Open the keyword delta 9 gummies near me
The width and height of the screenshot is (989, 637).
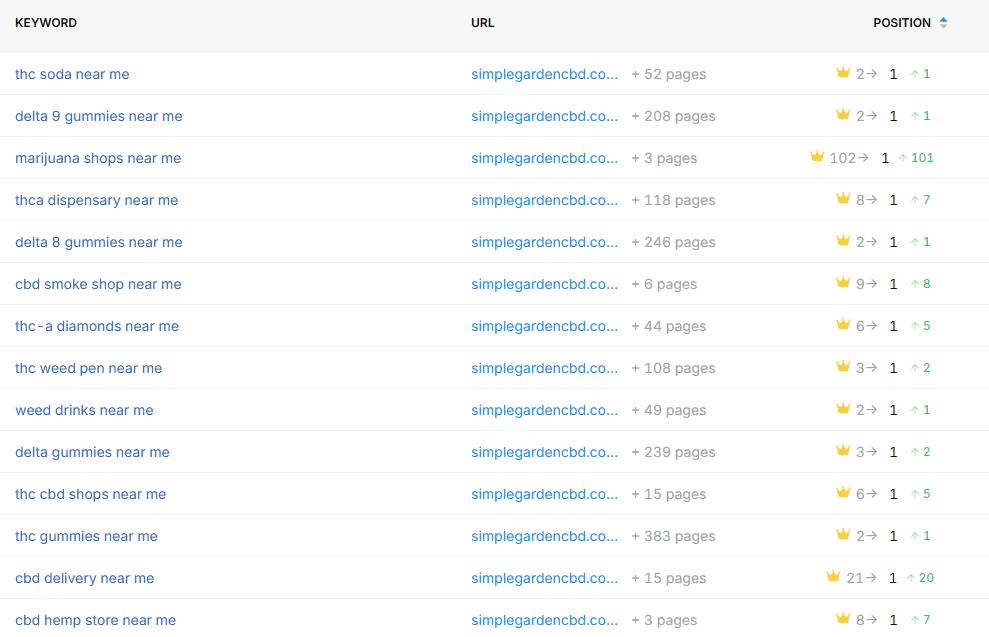(98, 116)
